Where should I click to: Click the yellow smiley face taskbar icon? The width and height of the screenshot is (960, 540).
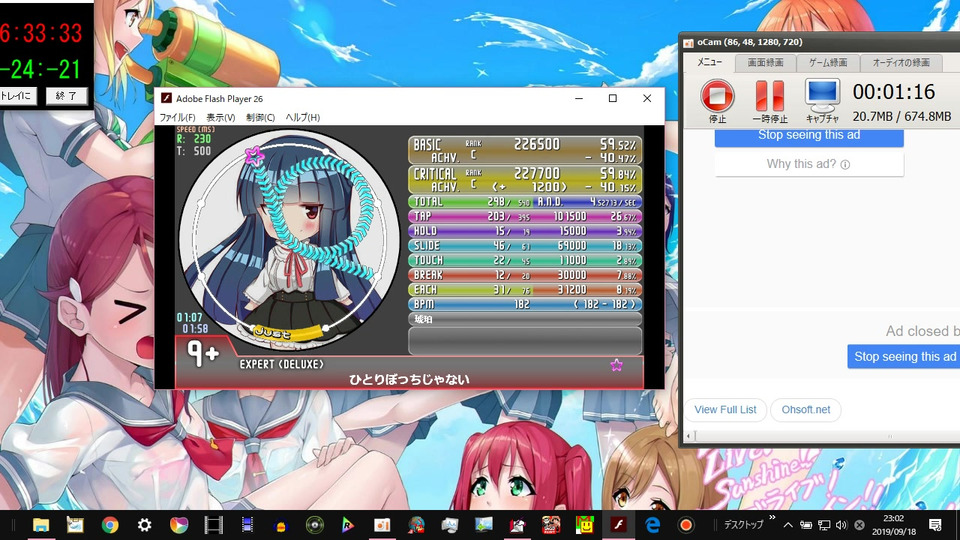click(585, 525)
